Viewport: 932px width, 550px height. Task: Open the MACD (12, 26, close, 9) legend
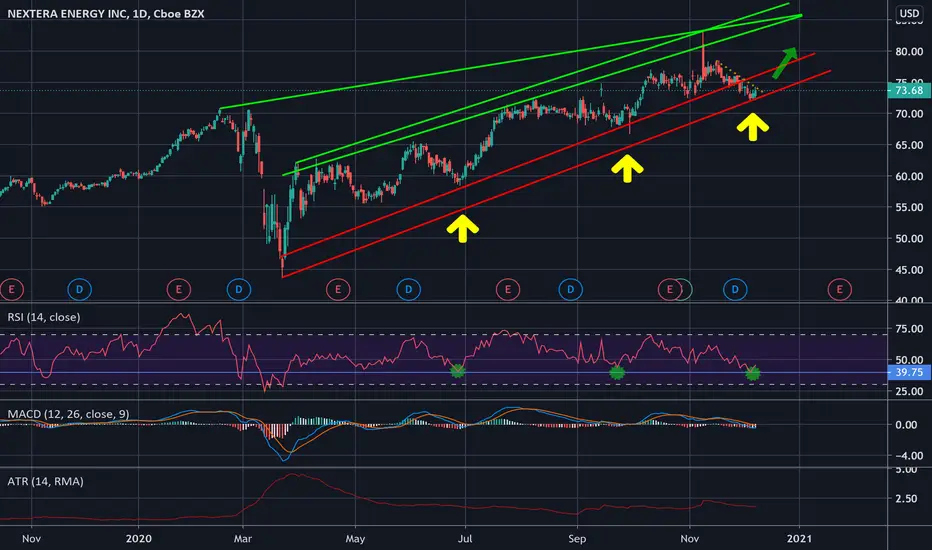coord(68,414)
